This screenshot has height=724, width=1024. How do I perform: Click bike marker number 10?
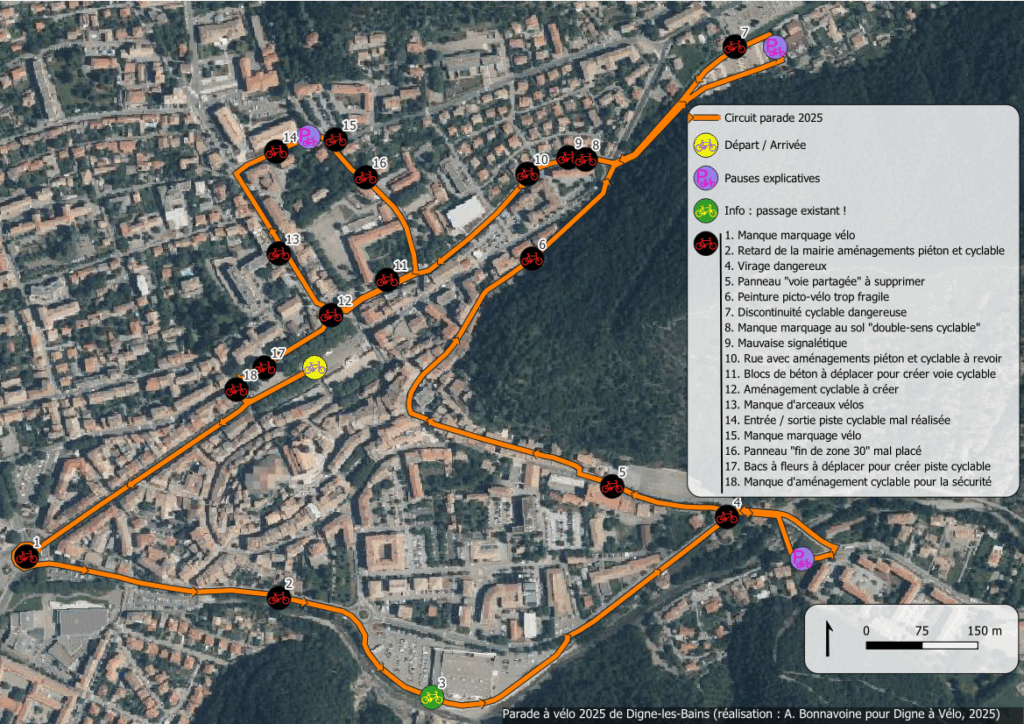coord(527,174)
